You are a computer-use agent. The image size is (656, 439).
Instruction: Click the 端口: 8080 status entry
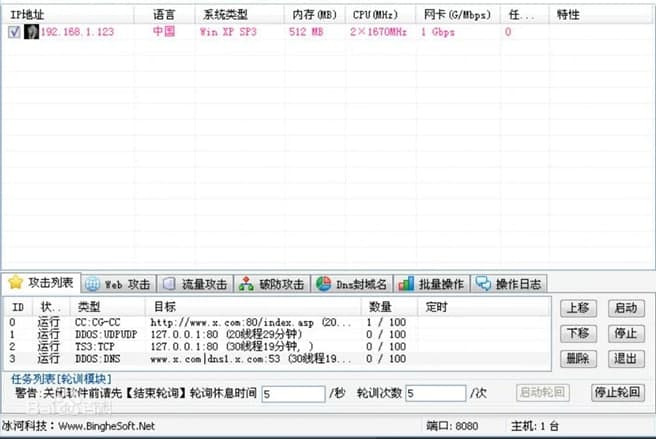tap(452, 426)
